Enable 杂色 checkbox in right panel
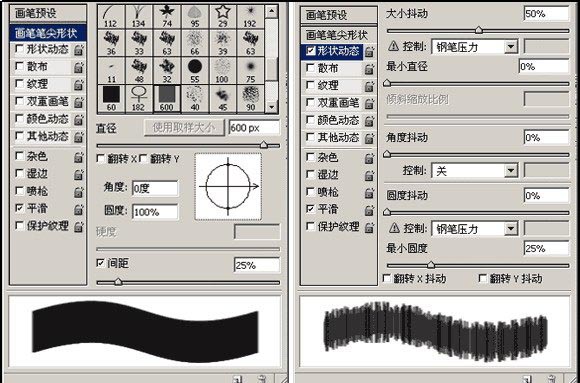Viewport: 580px width, 383px height. [x=311, y=157]
